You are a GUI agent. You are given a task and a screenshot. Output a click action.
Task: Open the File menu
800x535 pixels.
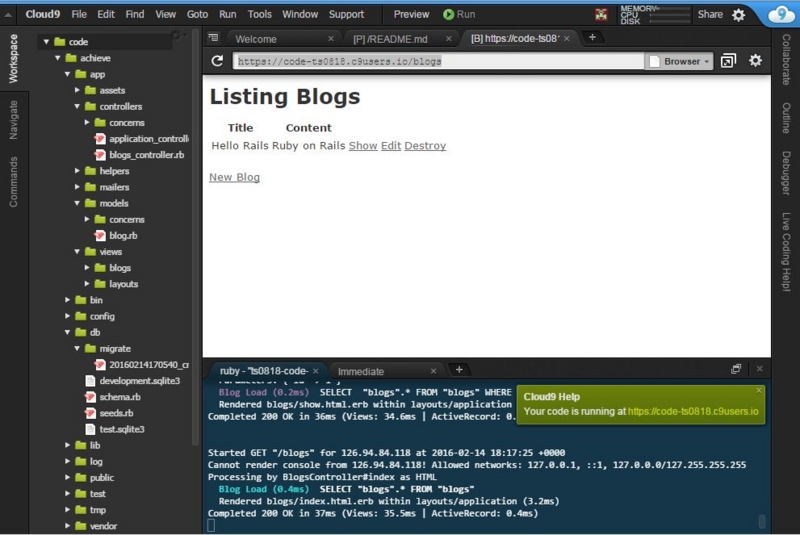79,14
